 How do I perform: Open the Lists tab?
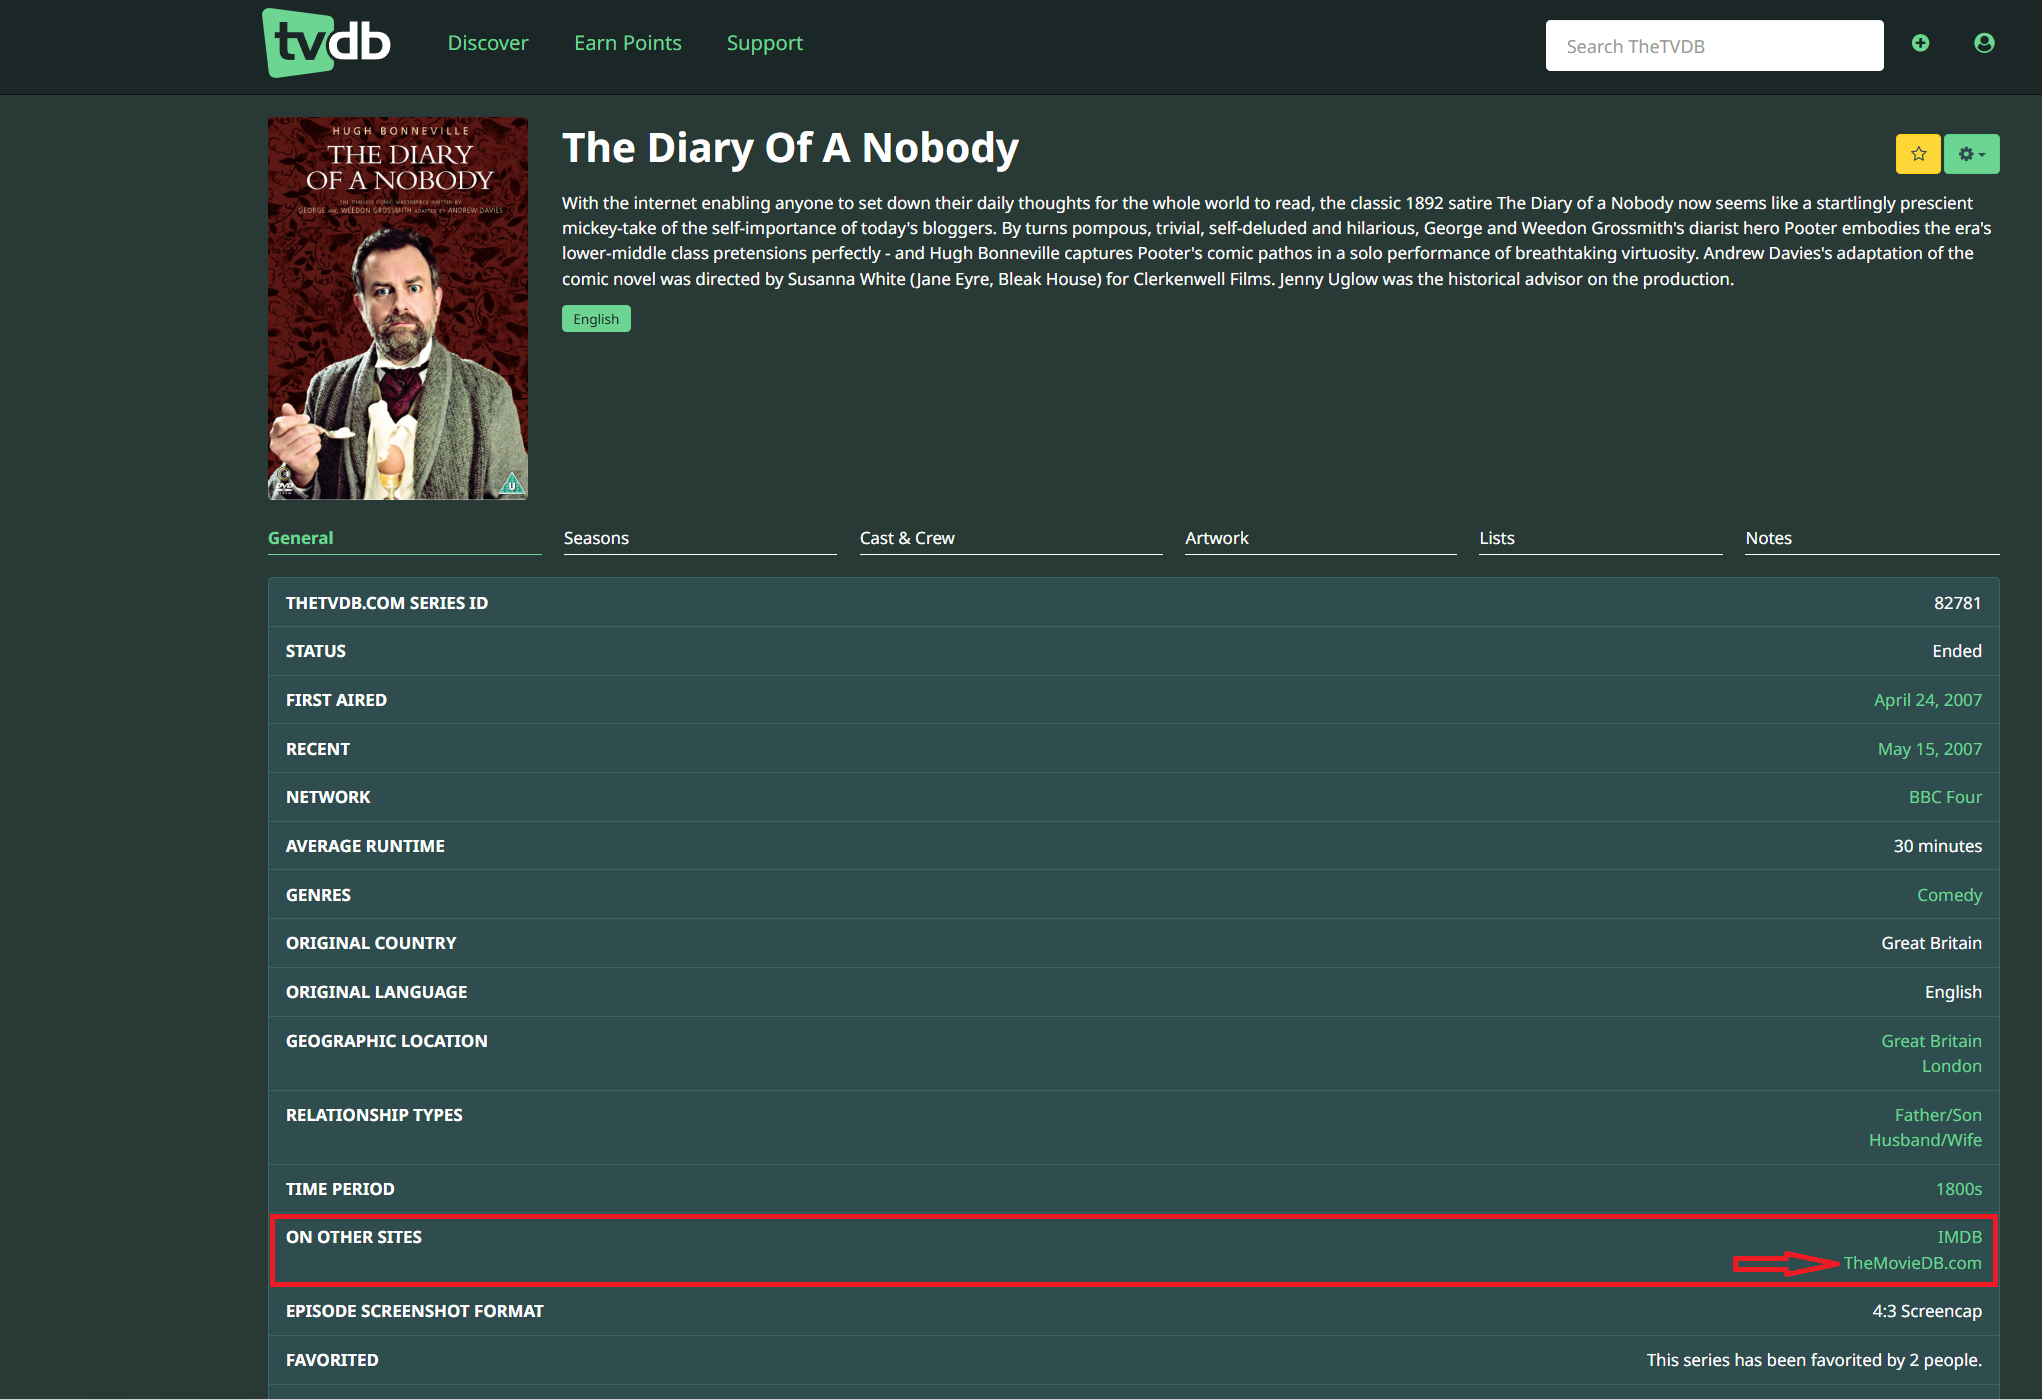pos(1497,538)
